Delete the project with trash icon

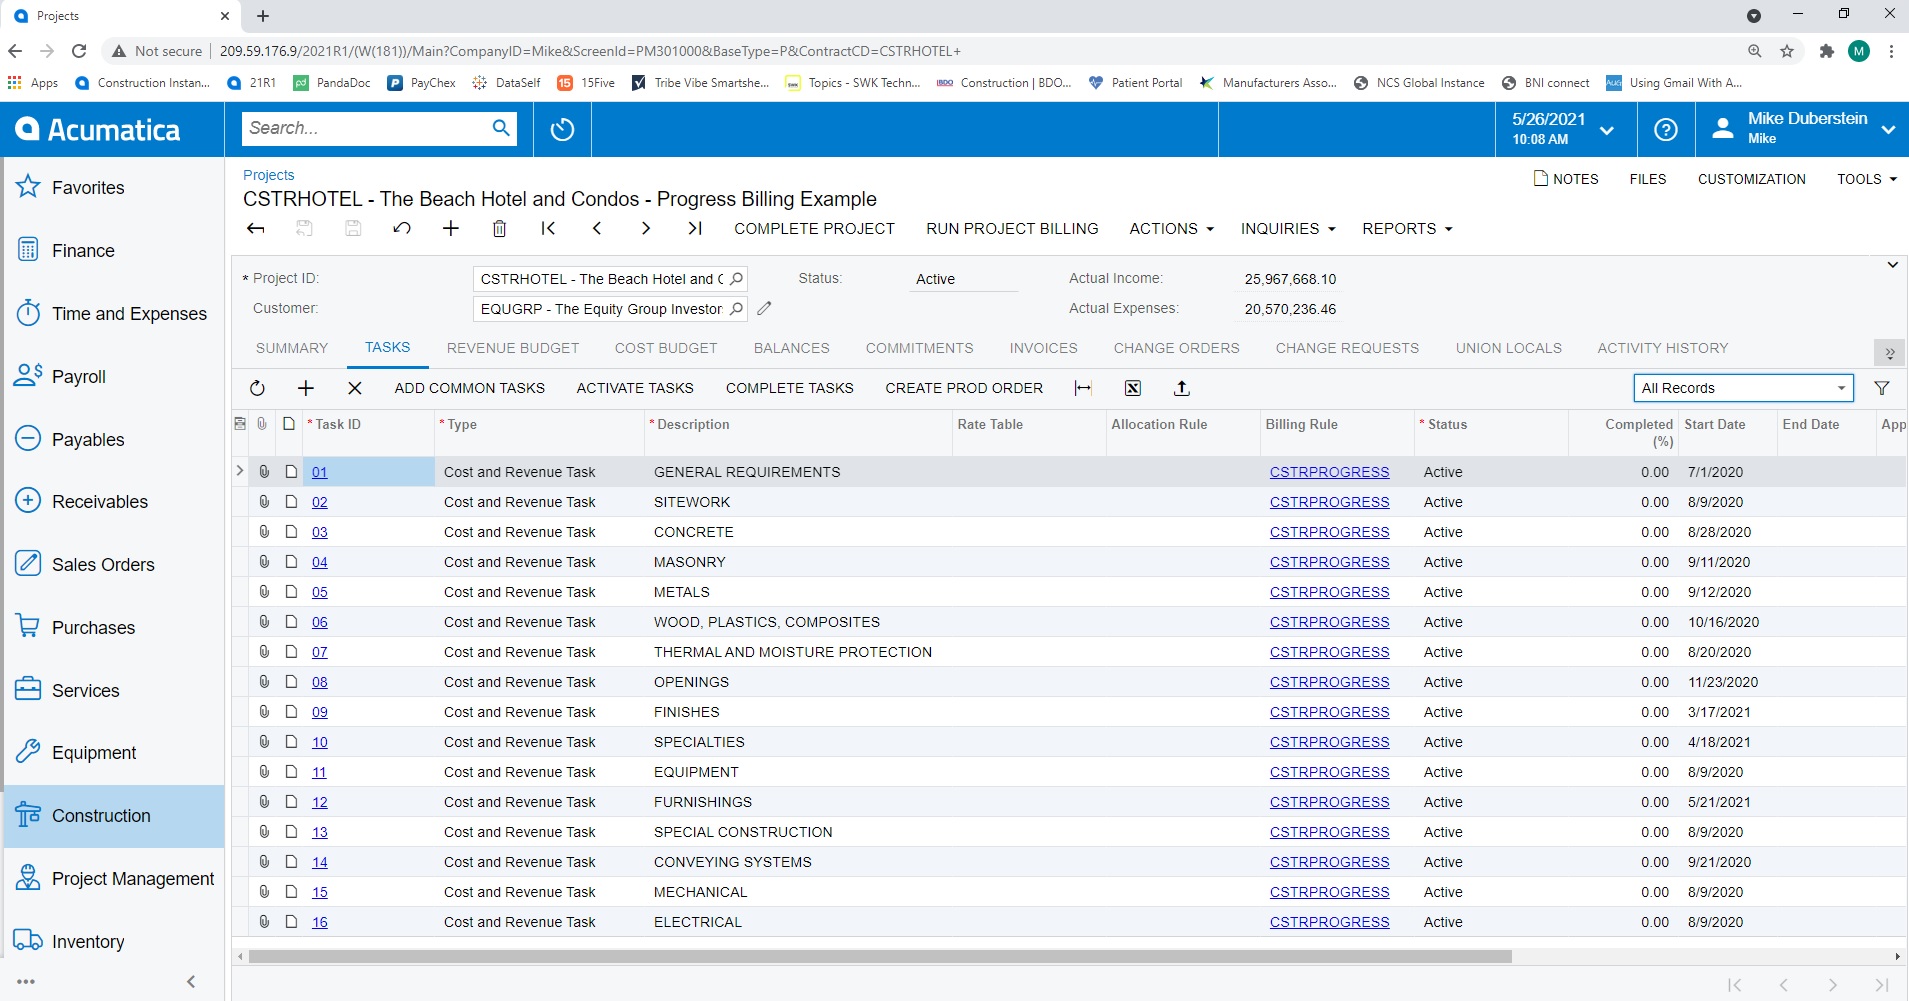(499, 229)
